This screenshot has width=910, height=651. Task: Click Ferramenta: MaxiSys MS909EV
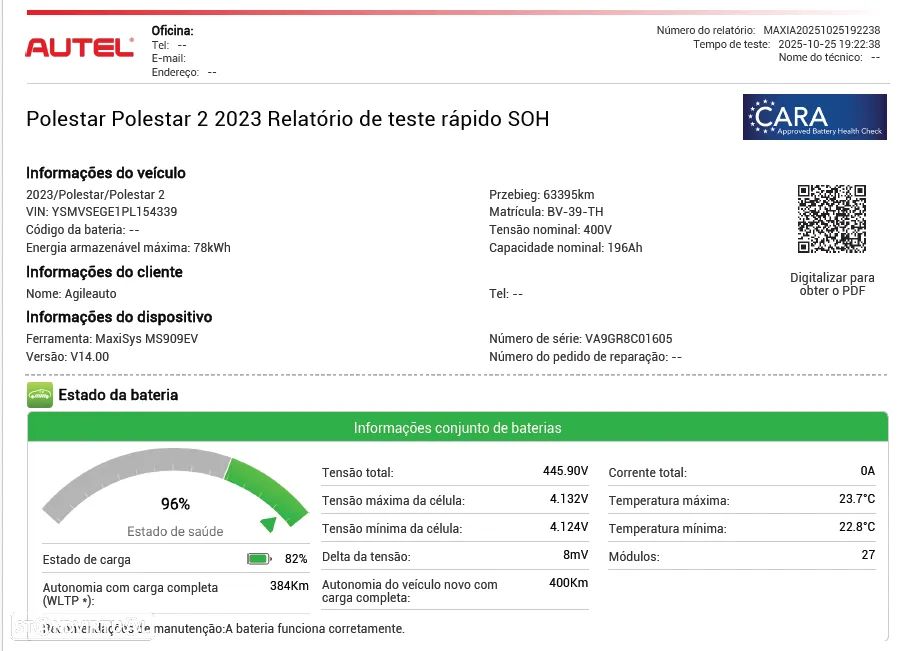tap(112, 339)
